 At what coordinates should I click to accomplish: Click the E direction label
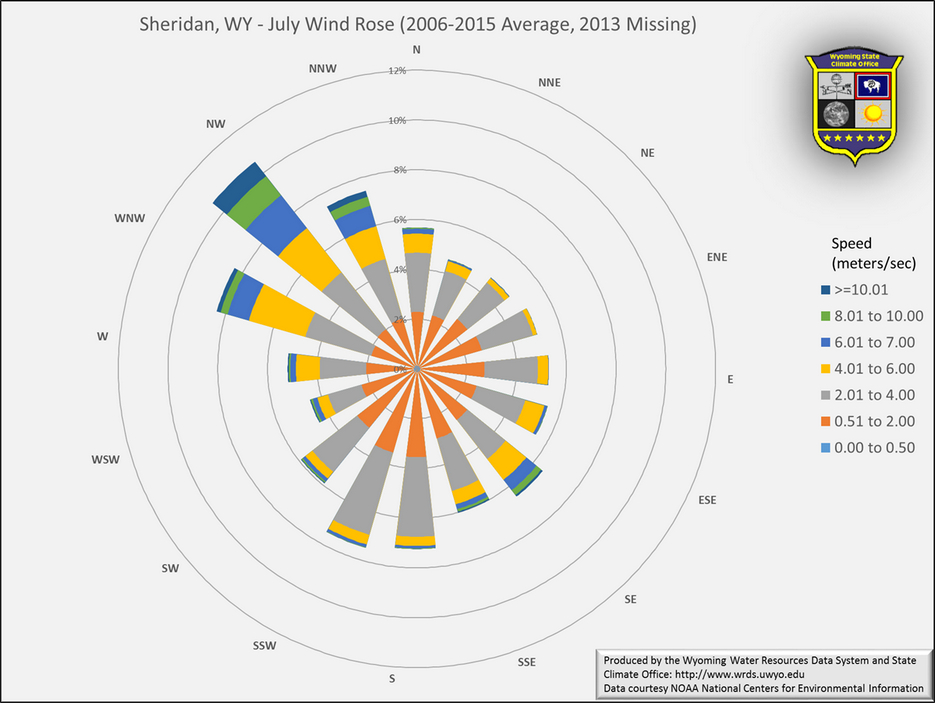pos(730,379)
